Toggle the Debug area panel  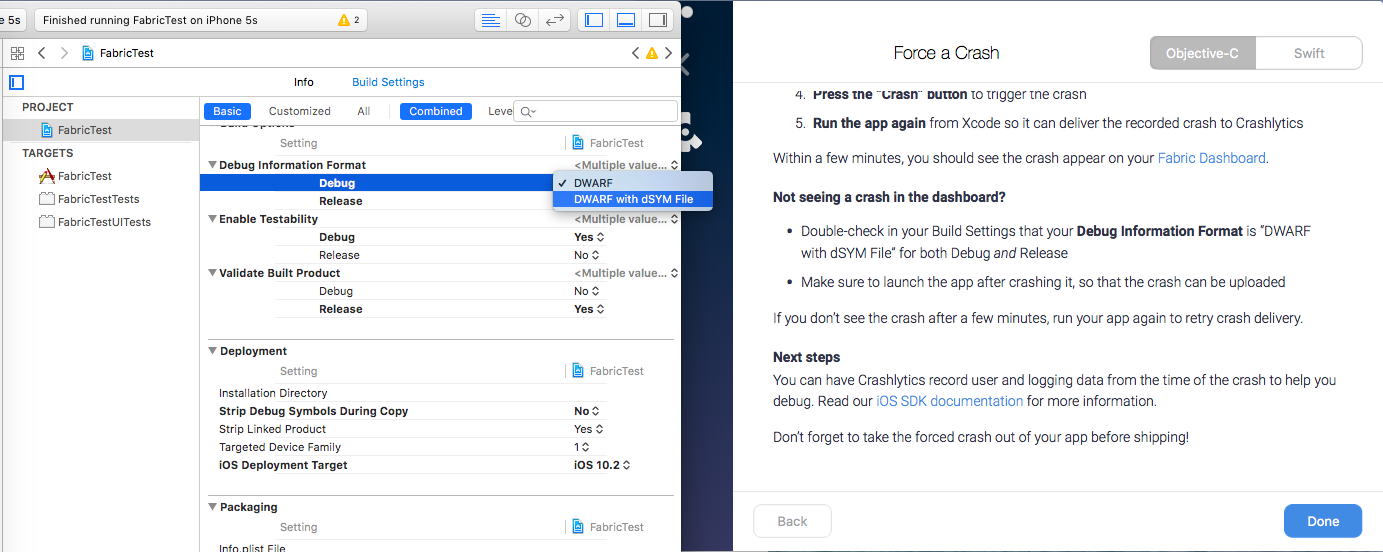pos(625,20)
